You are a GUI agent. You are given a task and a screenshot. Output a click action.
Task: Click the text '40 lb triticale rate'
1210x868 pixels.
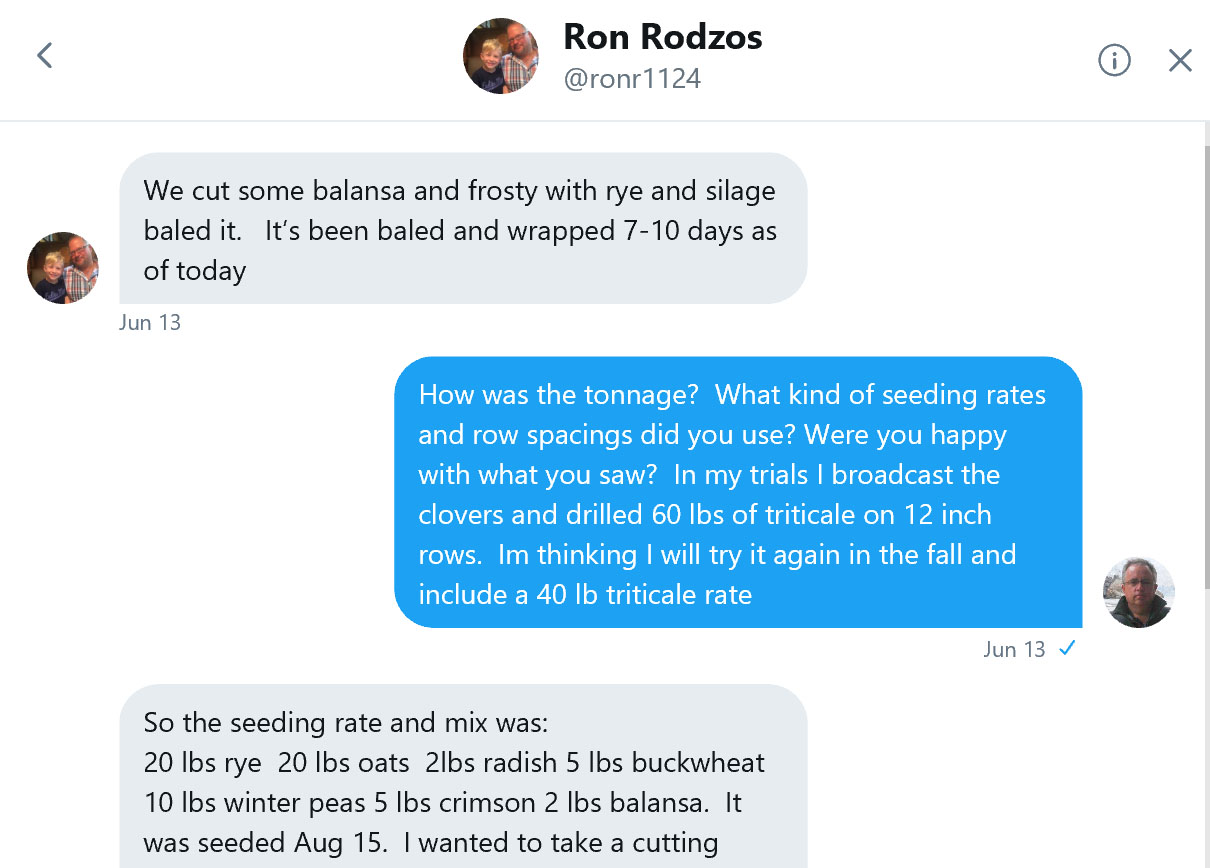tap(644, 595)
